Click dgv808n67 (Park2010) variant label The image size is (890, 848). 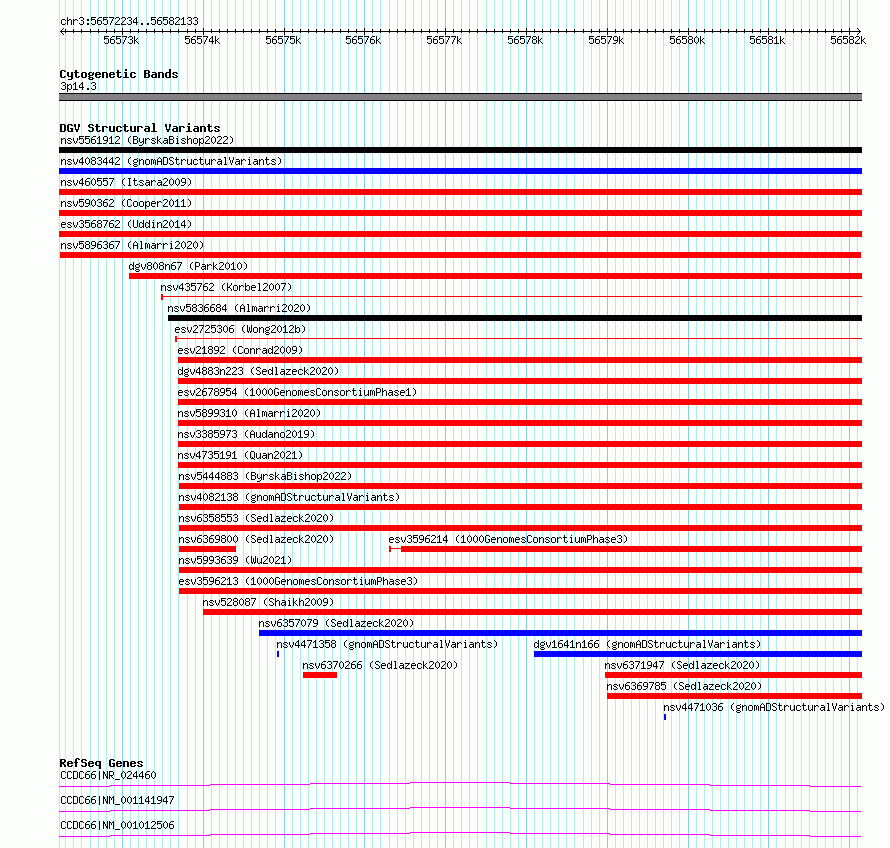[188, 266]
